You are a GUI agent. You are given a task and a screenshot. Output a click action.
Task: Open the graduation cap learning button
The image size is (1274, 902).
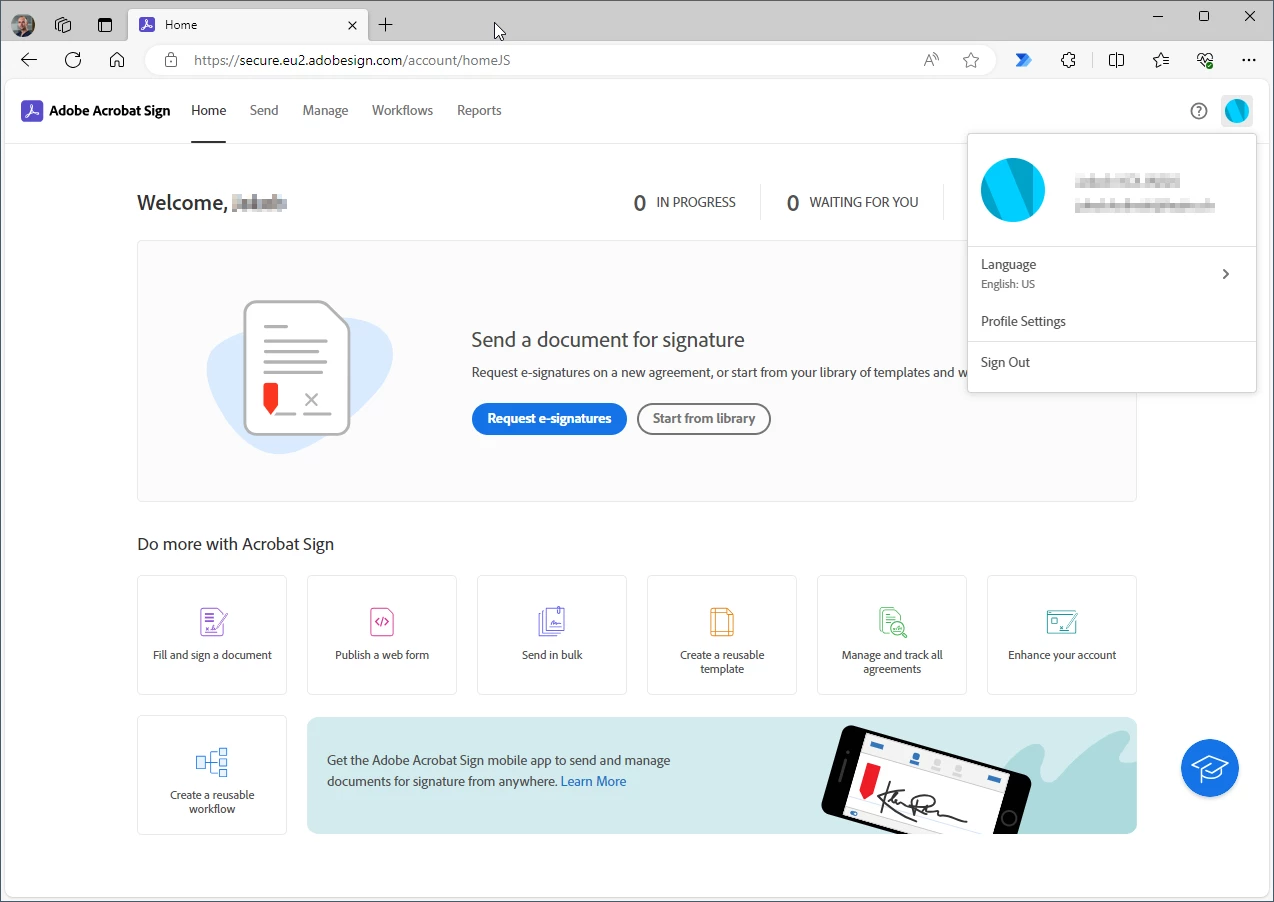click(x=1210, y=768)
